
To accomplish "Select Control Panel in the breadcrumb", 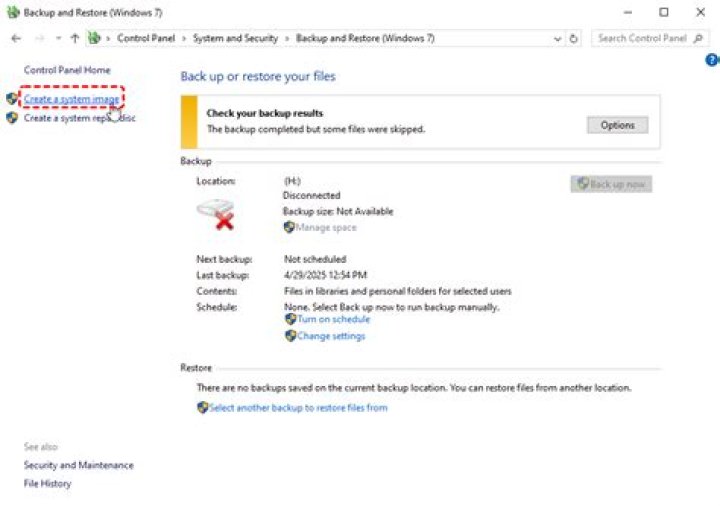I will click(x=146, y=39).
